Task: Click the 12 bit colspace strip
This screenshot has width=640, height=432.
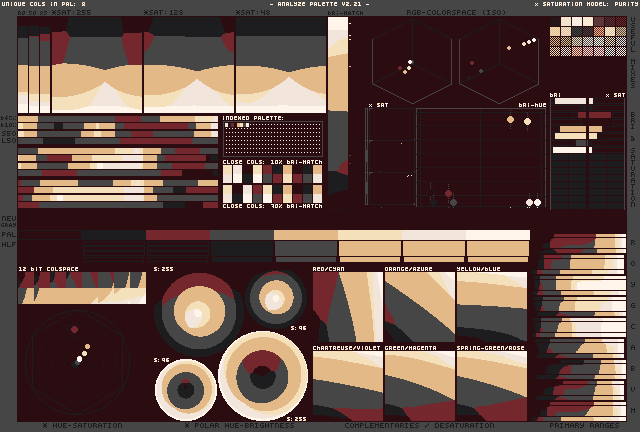Action: pyautogui.click(x=82, y=288)
